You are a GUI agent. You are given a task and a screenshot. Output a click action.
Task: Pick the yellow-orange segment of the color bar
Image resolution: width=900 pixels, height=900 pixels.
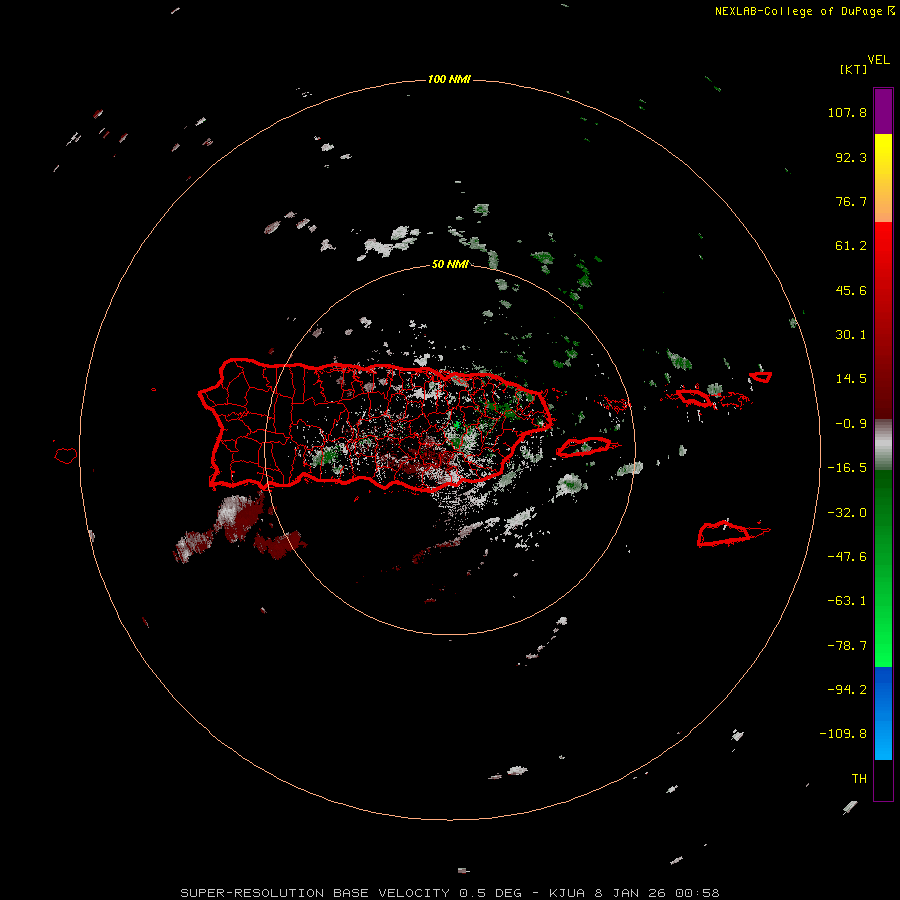click(883, 178)
